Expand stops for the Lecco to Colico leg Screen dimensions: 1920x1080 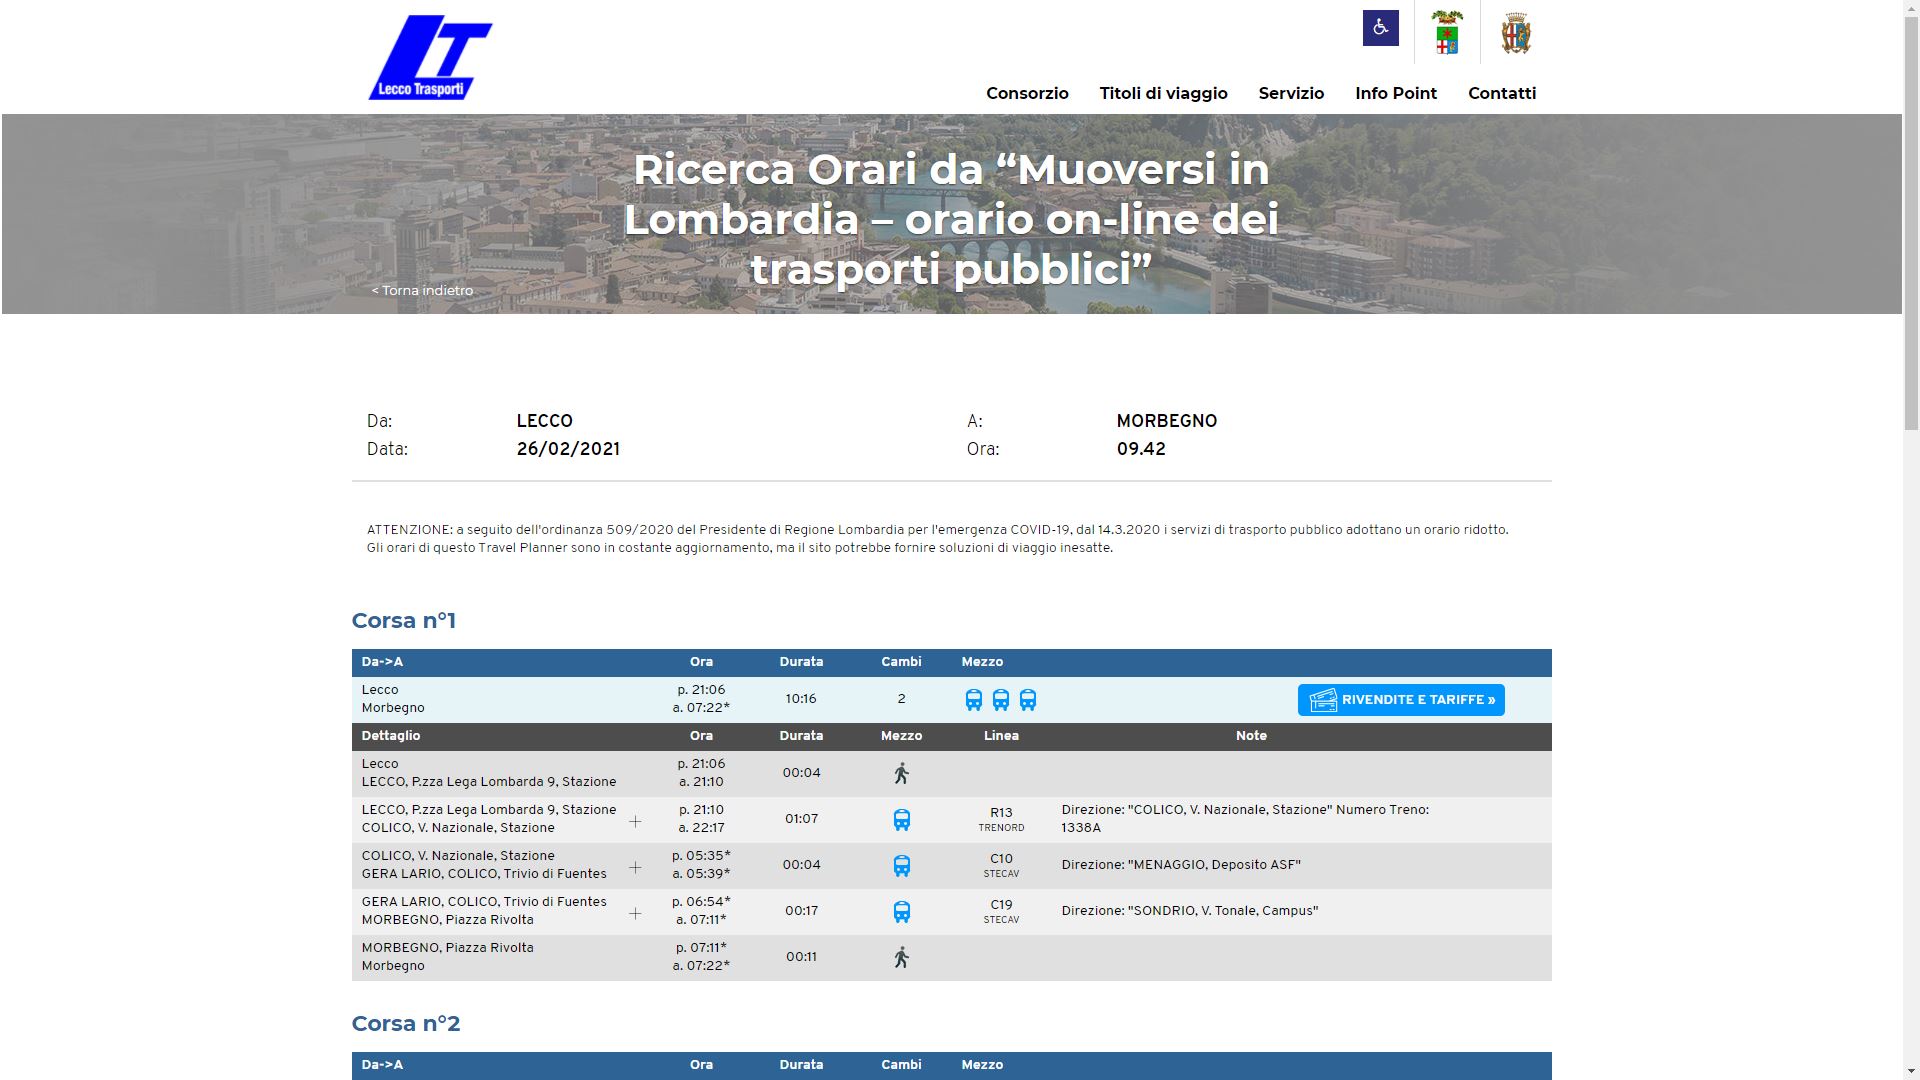click(x=635, y=821)
